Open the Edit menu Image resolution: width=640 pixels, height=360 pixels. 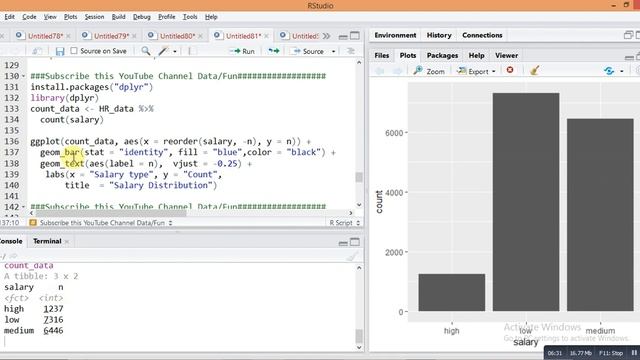click(x=9, y=17)
